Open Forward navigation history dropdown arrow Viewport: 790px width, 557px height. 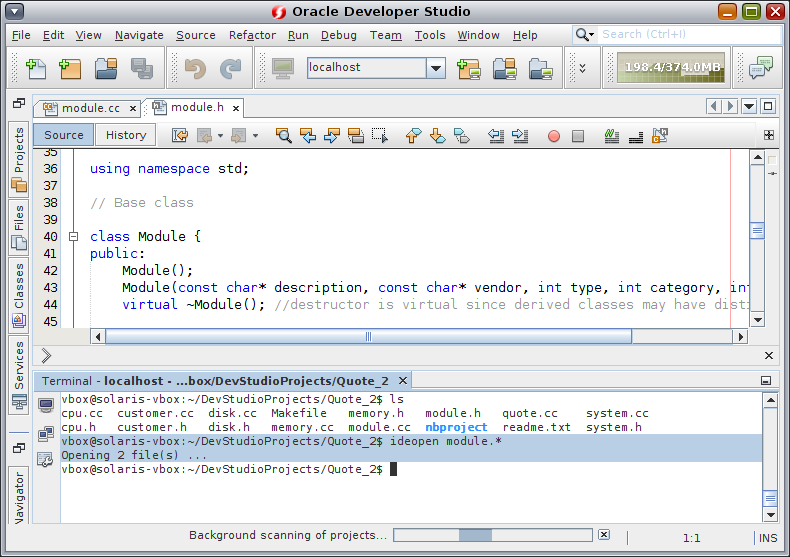click(x=255, y=135)
